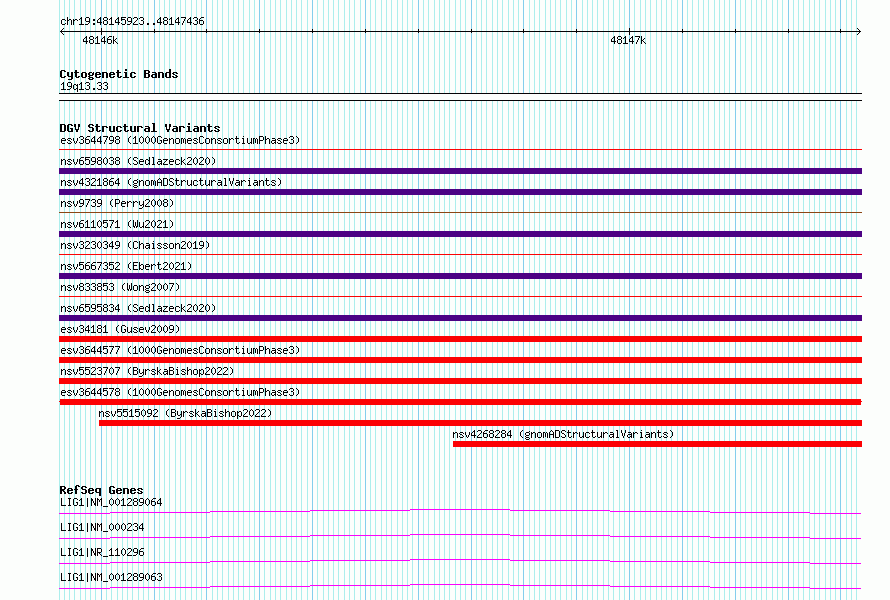Screen dimensions: 890x600
Task: Click variant nsv833853 Wong2007
Action: coord(120,287)
